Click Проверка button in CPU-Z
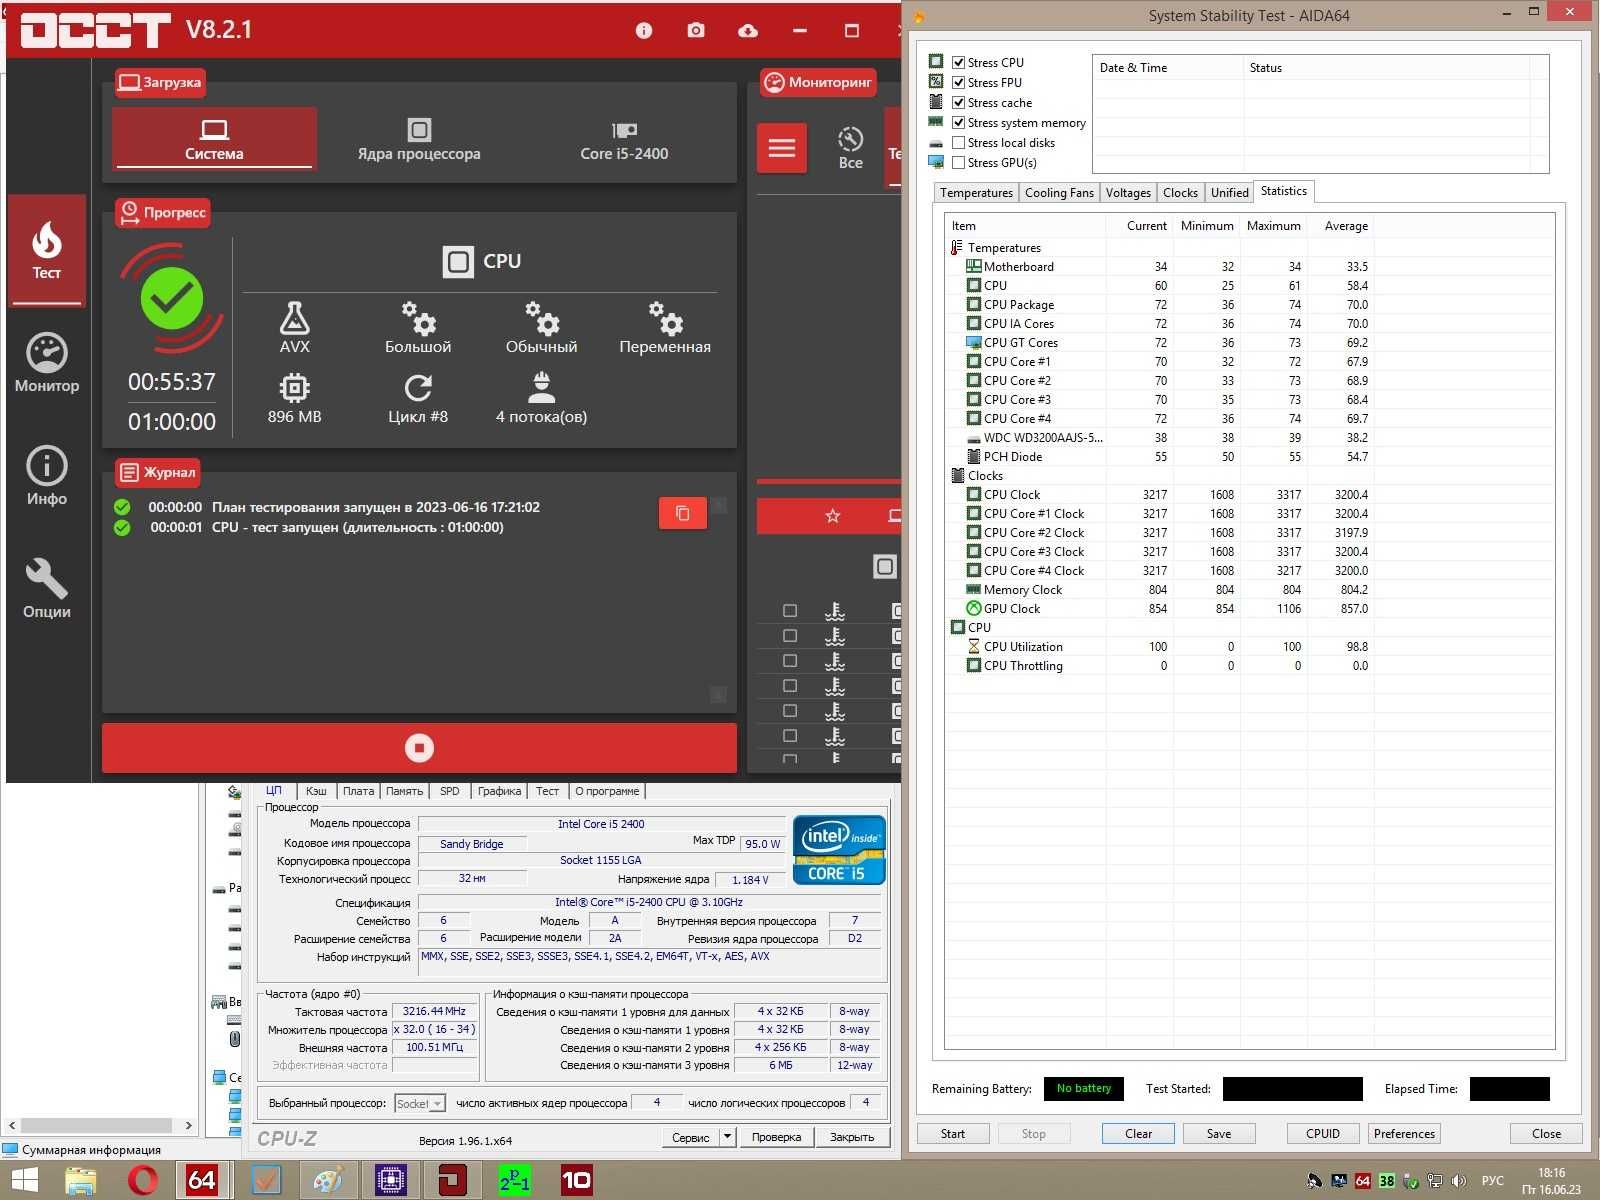 (x=776, y=1137)
